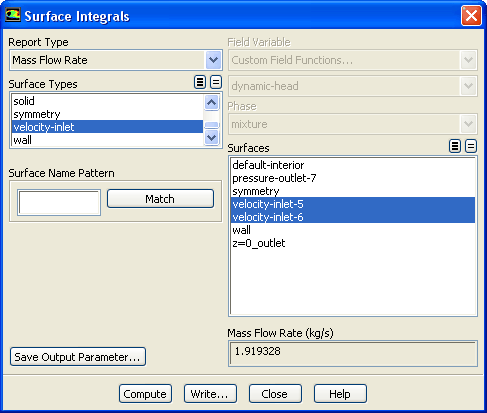Close the Surface Integrals dialog via X
This screenshot has height=413, width=487.
471,15
